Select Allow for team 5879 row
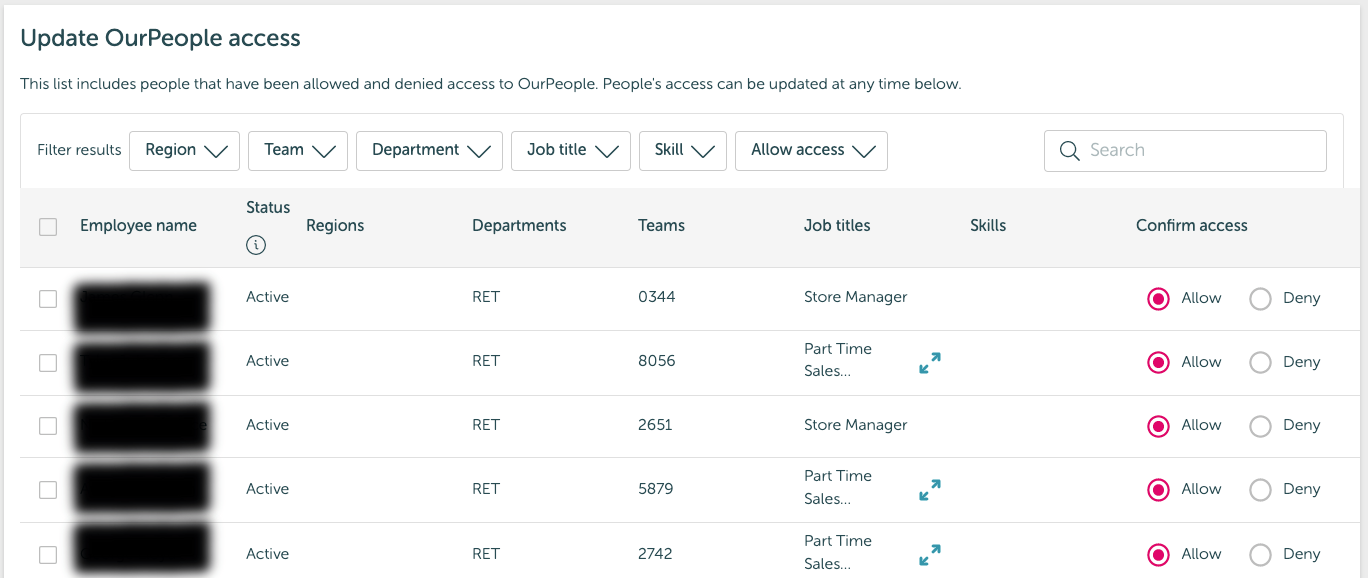 click(x=1159, y=490)
